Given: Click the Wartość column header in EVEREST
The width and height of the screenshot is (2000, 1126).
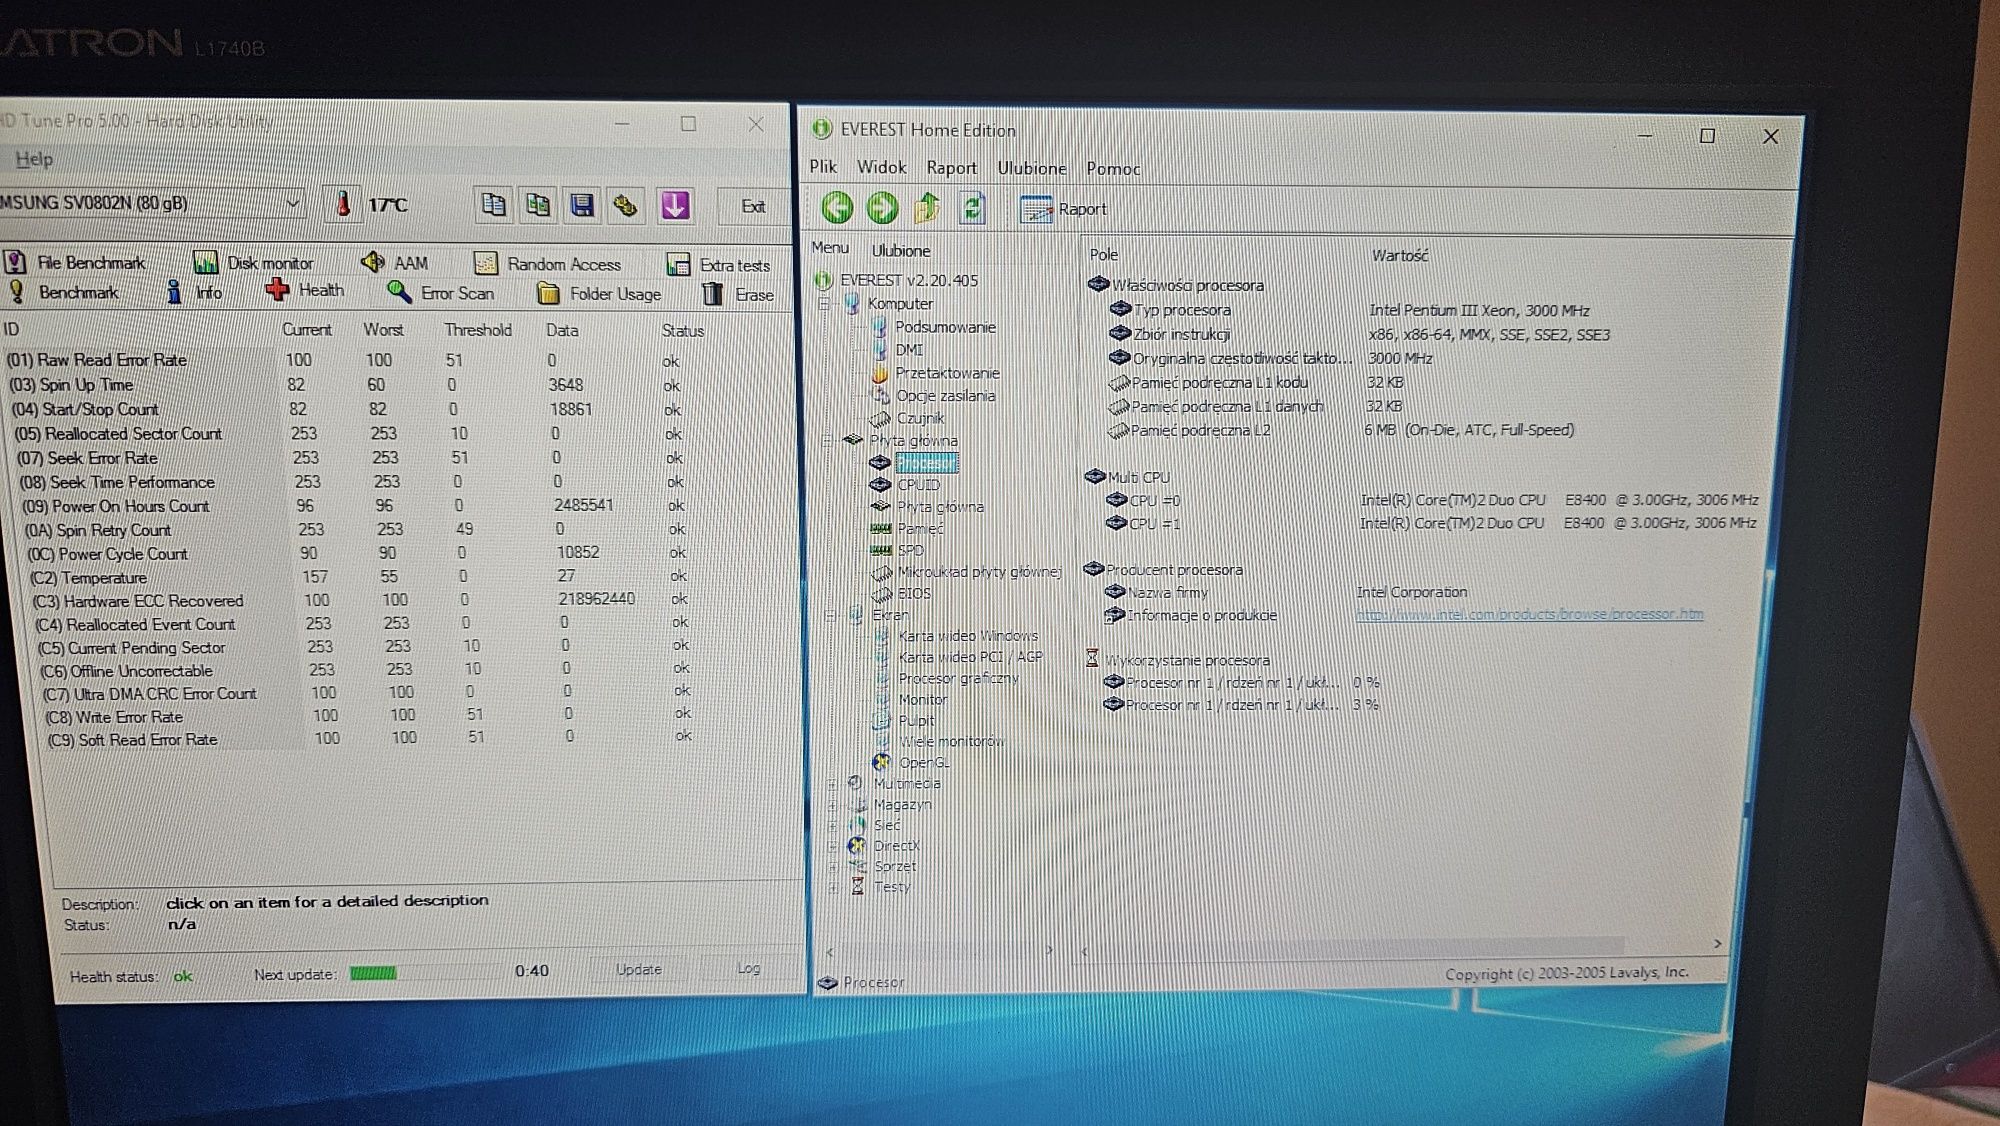Looking at the screenshot, I should tap(1399, 256).
